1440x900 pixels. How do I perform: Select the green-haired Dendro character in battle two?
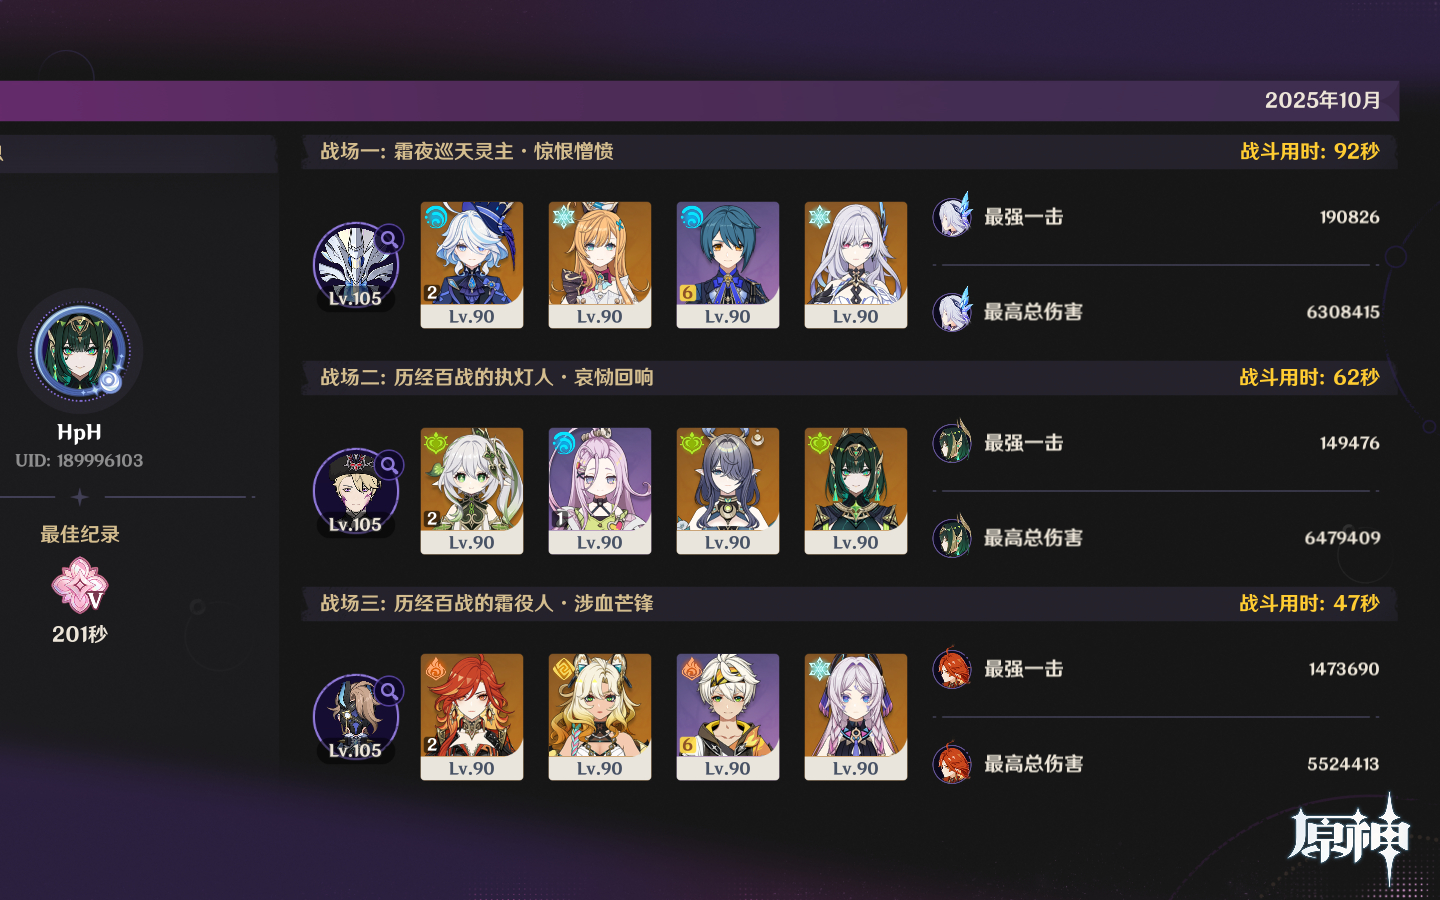pyautogui.click(x=856, y=491)
